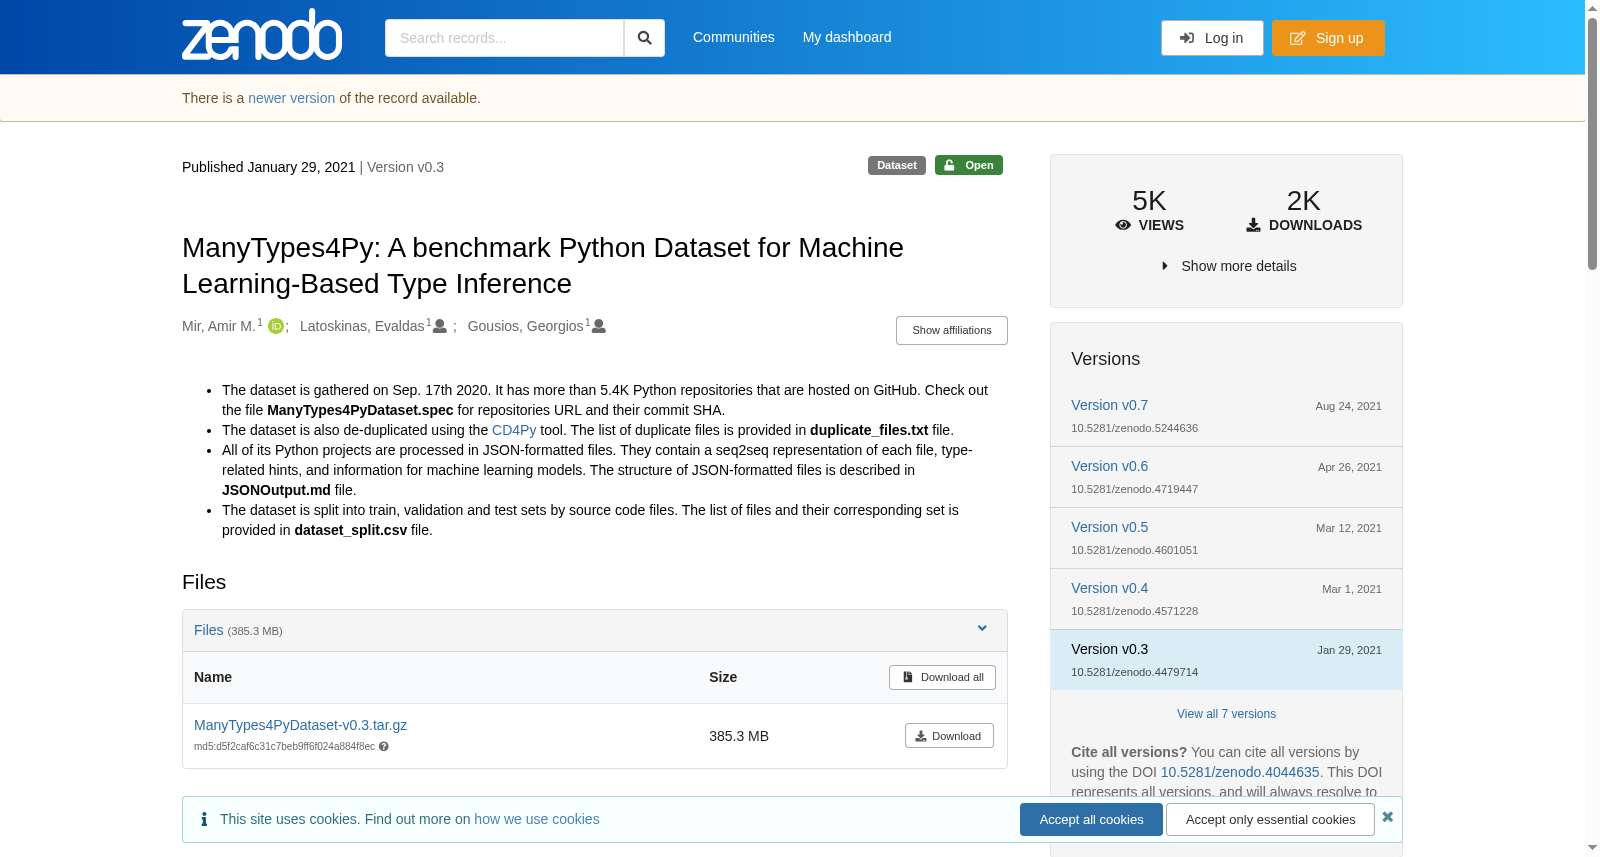Image resolution: width=1600 pixels, height=857 pixels.
Task: Open the ManyTypes4PyDataset-v0.3.tar.gz file link
Action: coord(300,725)
